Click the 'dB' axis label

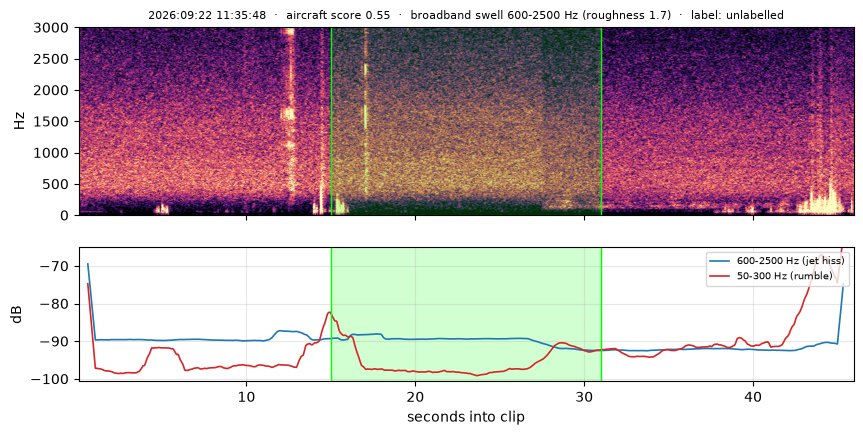click(x=17, y=314)
